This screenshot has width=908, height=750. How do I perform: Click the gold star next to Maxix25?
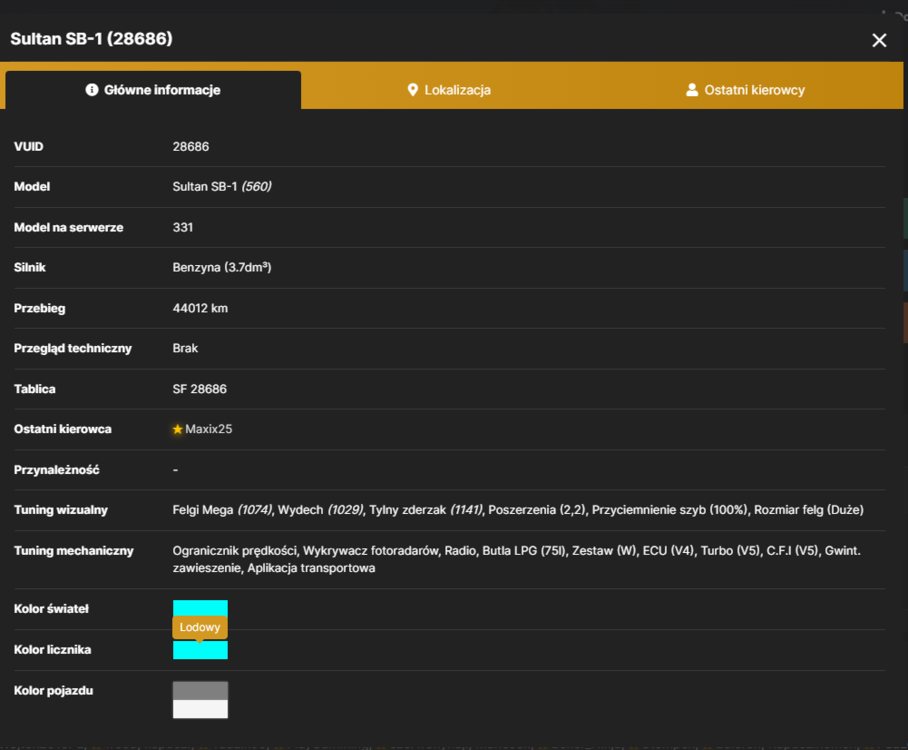pyautogui.click(x=177, y=429)
